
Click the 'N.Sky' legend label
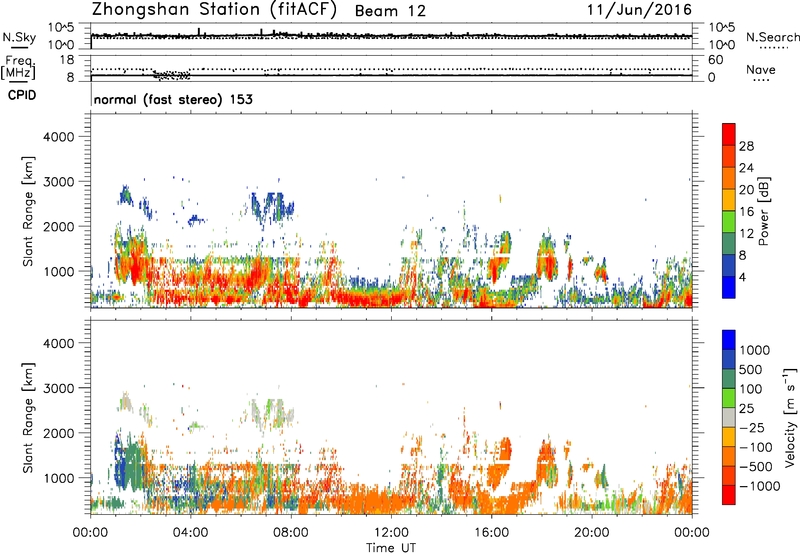pyautogui.click(x=19, y=37)
